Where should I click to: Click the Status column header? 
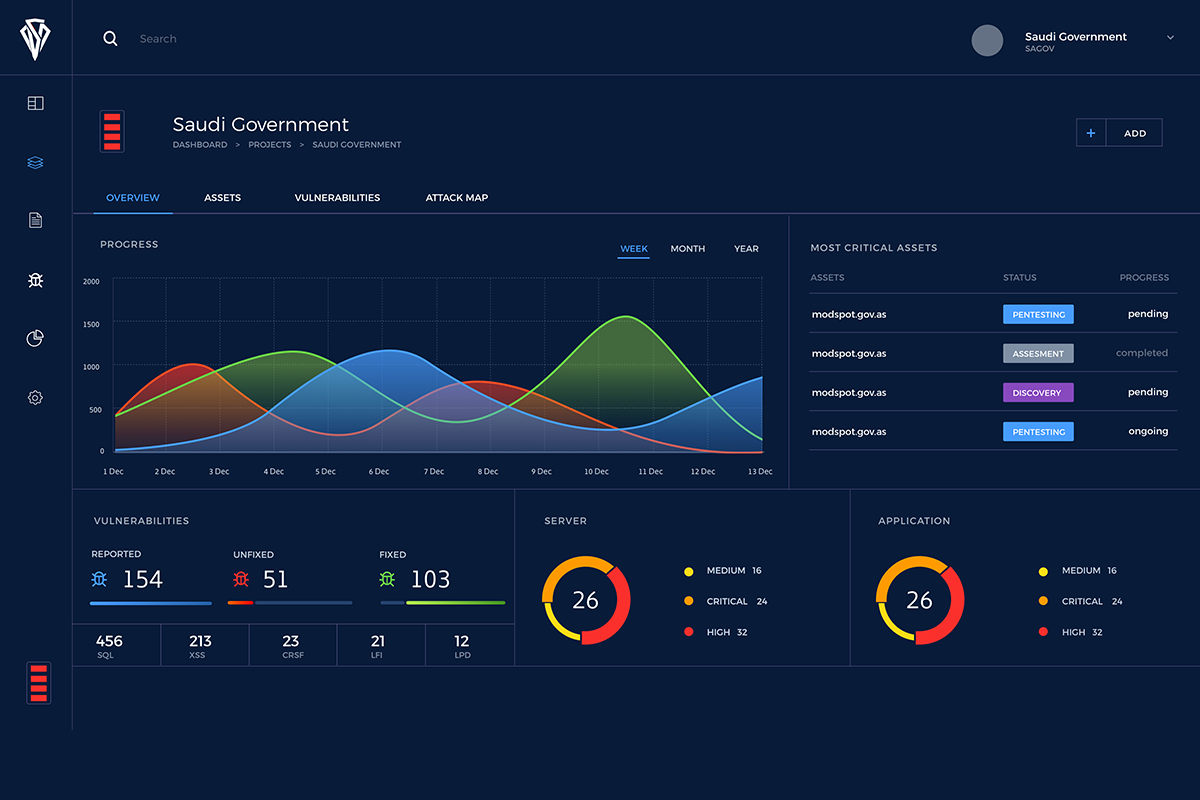coord(1020,278)
